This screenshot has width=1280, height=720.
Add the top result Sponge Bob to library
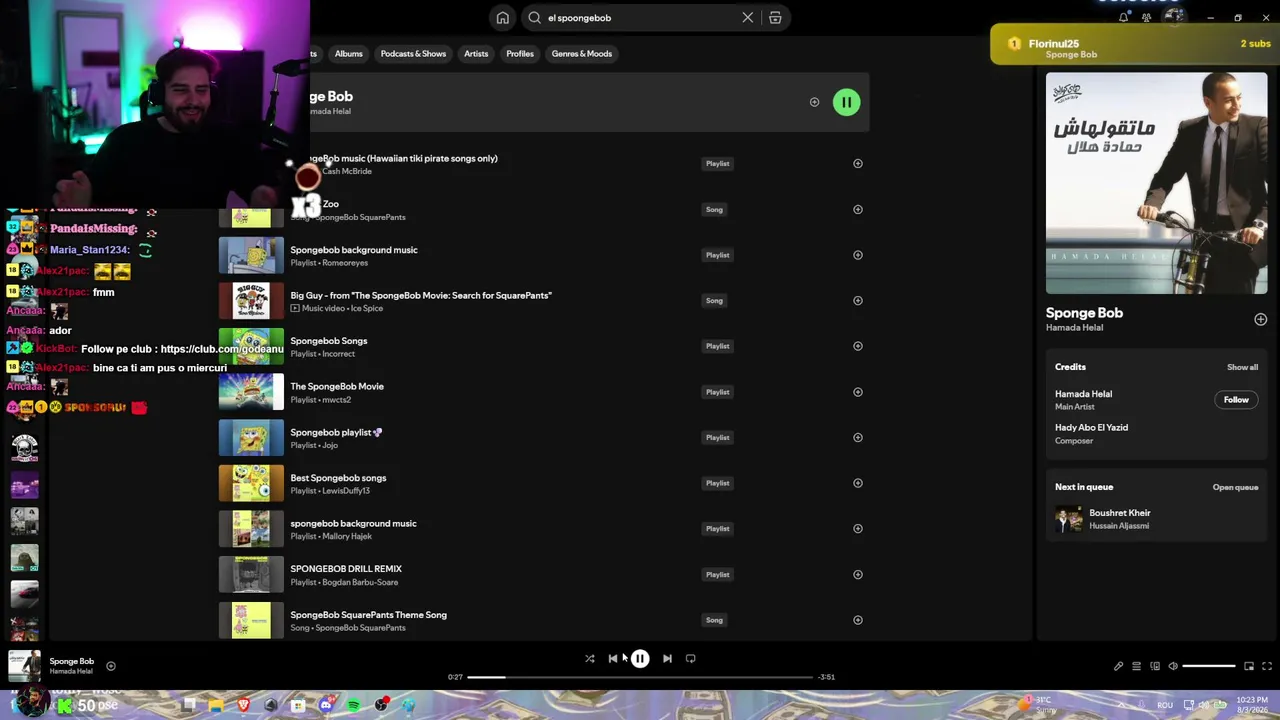point(814,102)
